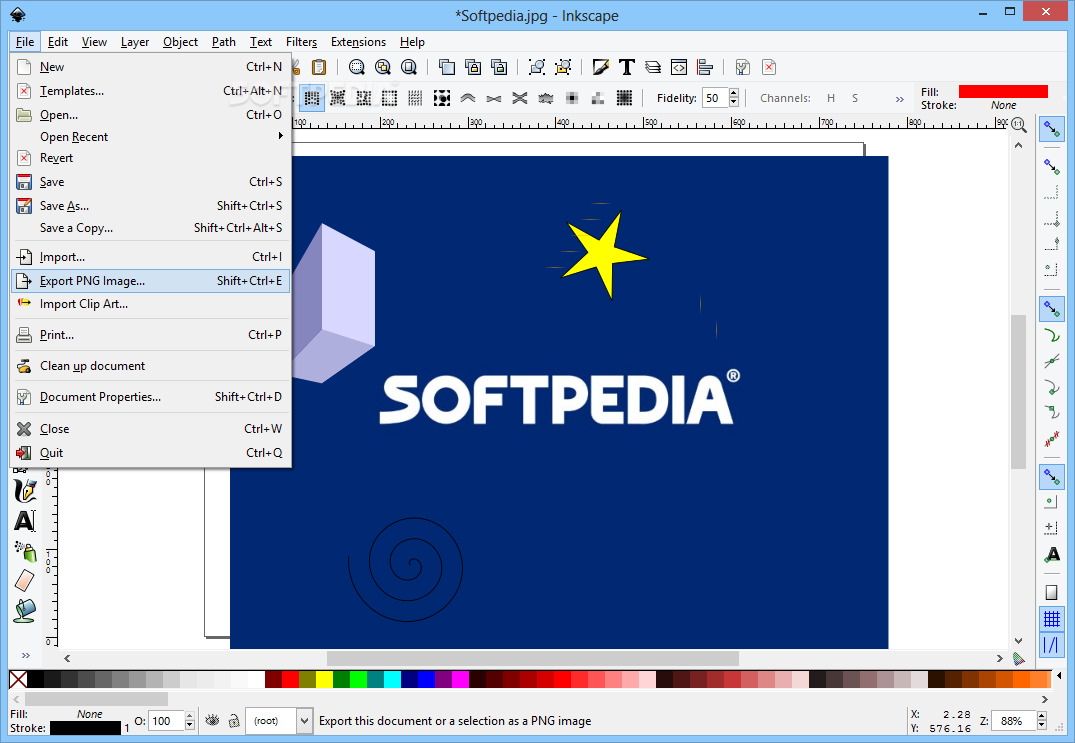Select the Eraser tool

point(25,581)
